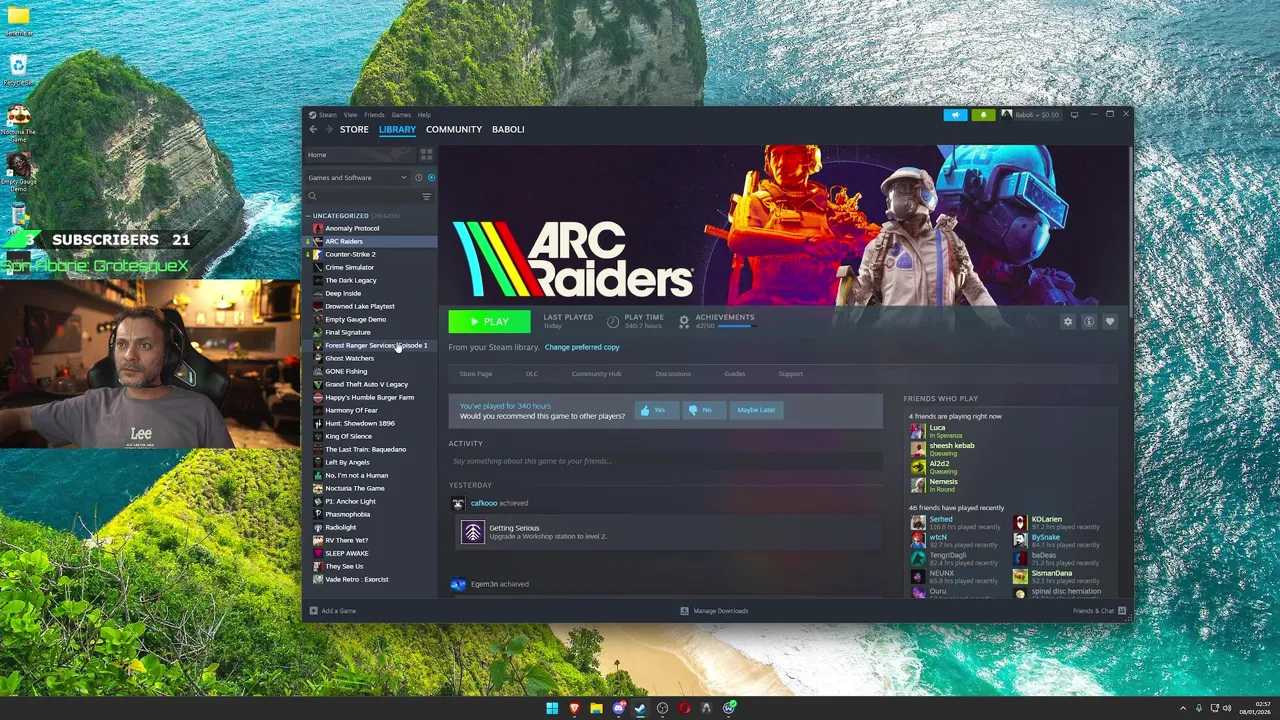Screen dimensions: 1280x720
Task: Click Change preferred copy link
Action: (582, 347)
